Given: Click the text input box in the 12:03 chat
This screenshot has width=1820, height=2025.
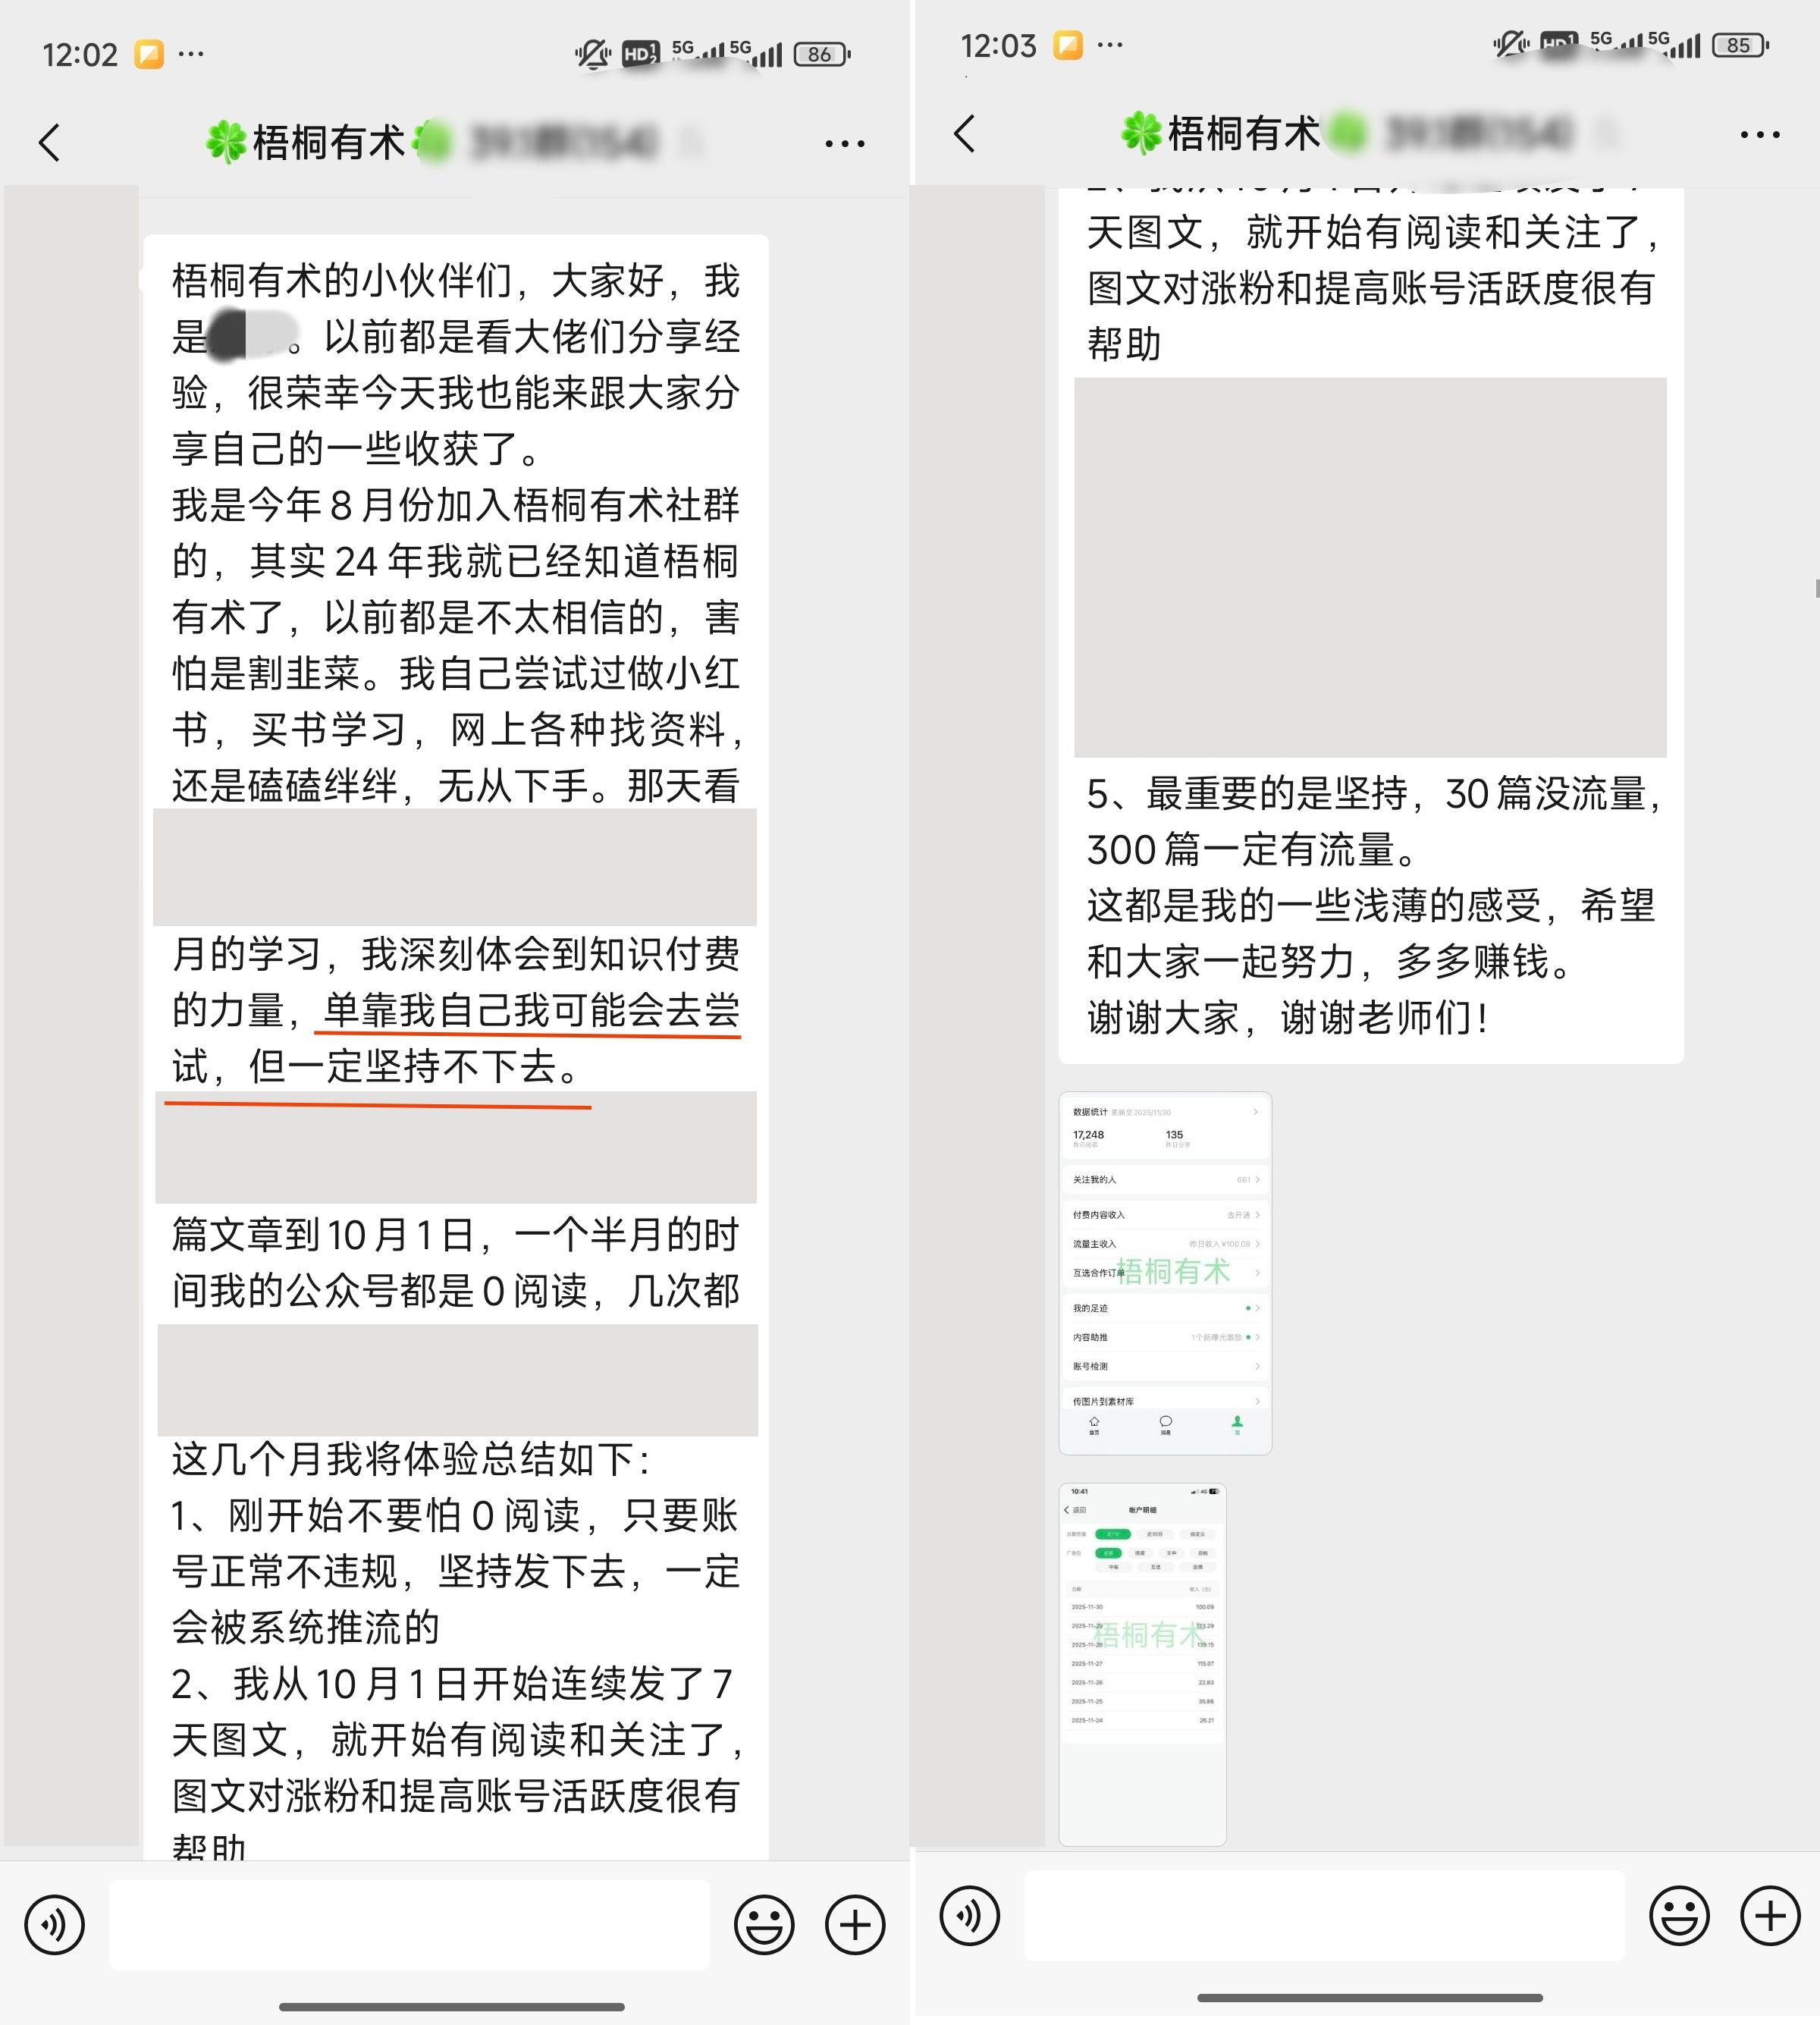Looking at the screenshot, I should 1324,1915.
